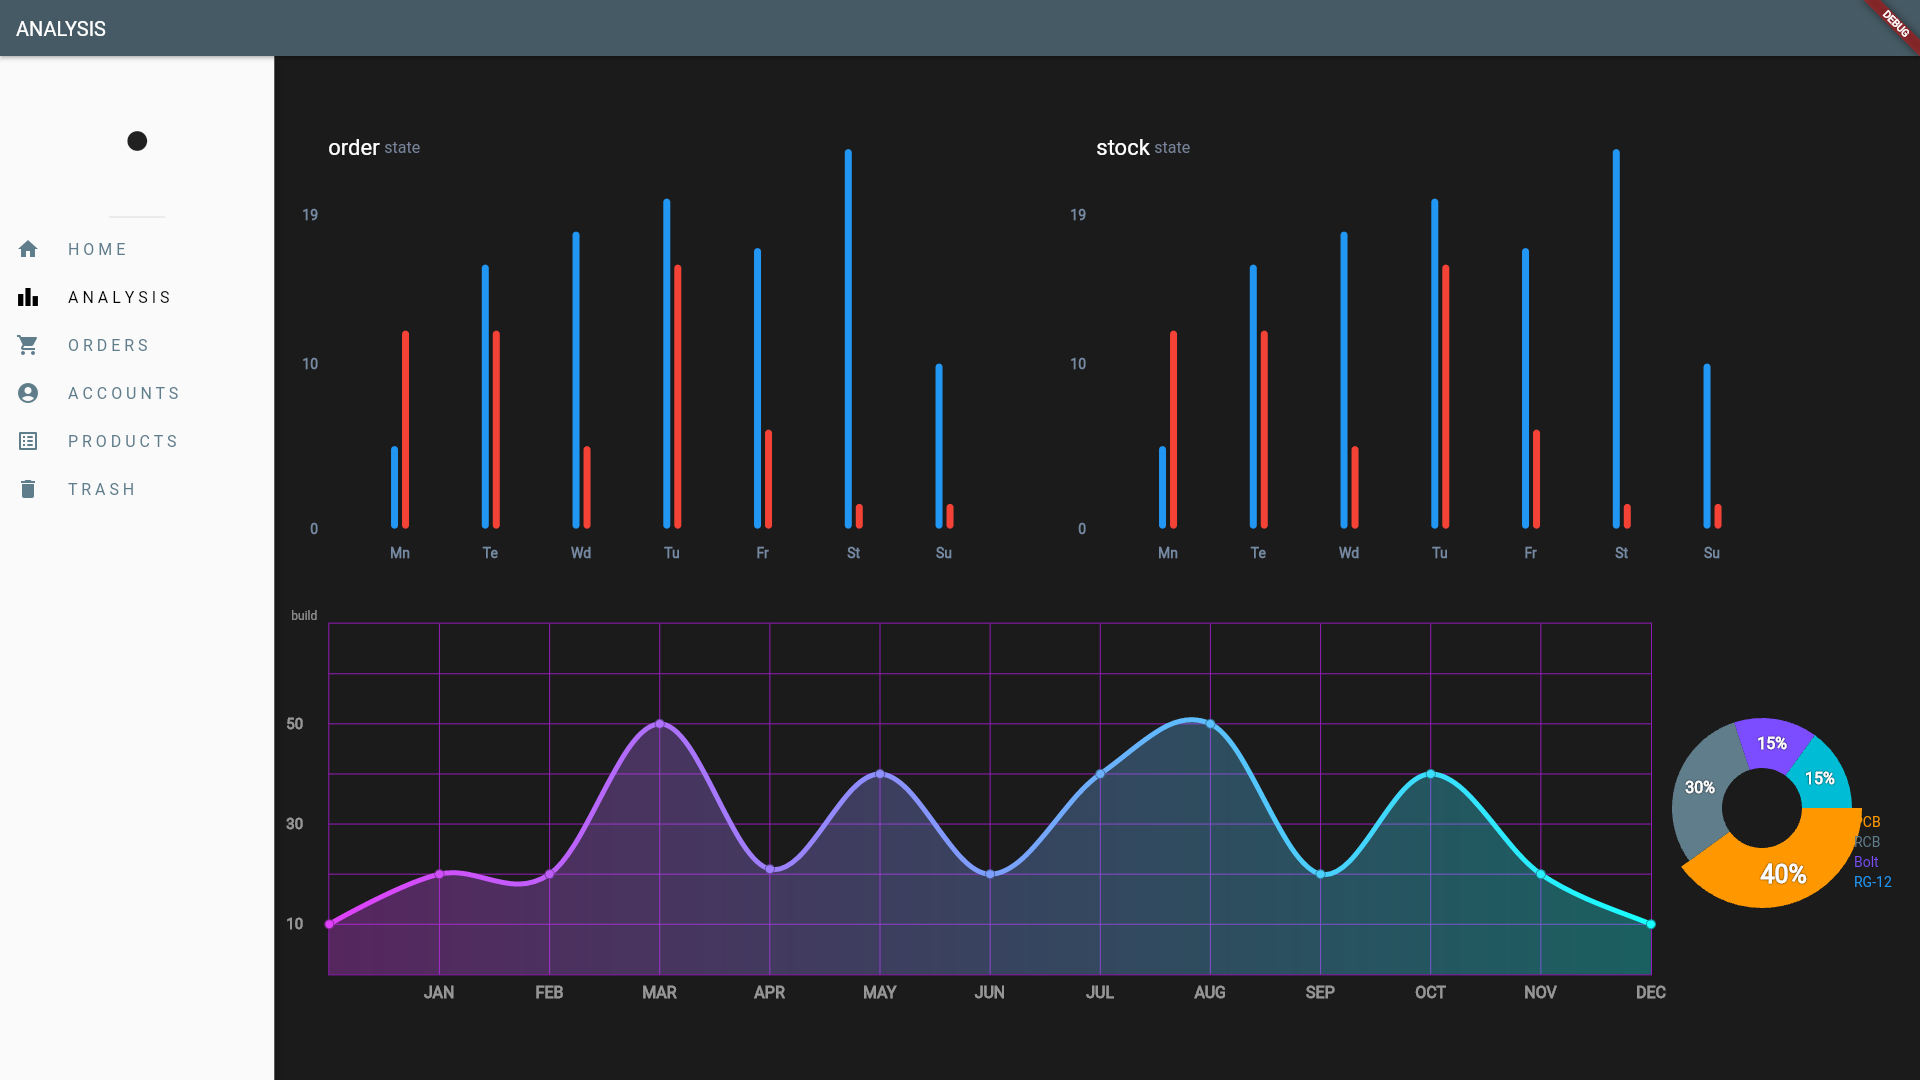Open PRODUCTS section label
The image size is (1920, 1080).
123,441
